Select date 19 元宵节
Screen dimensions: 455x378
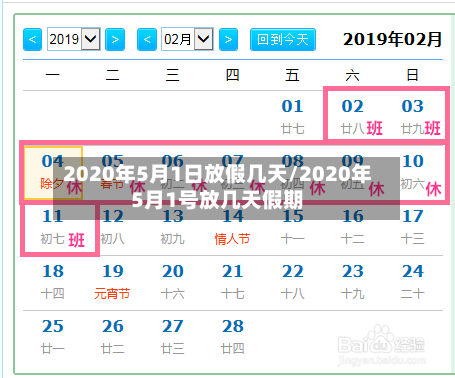[x=113, y=283]
